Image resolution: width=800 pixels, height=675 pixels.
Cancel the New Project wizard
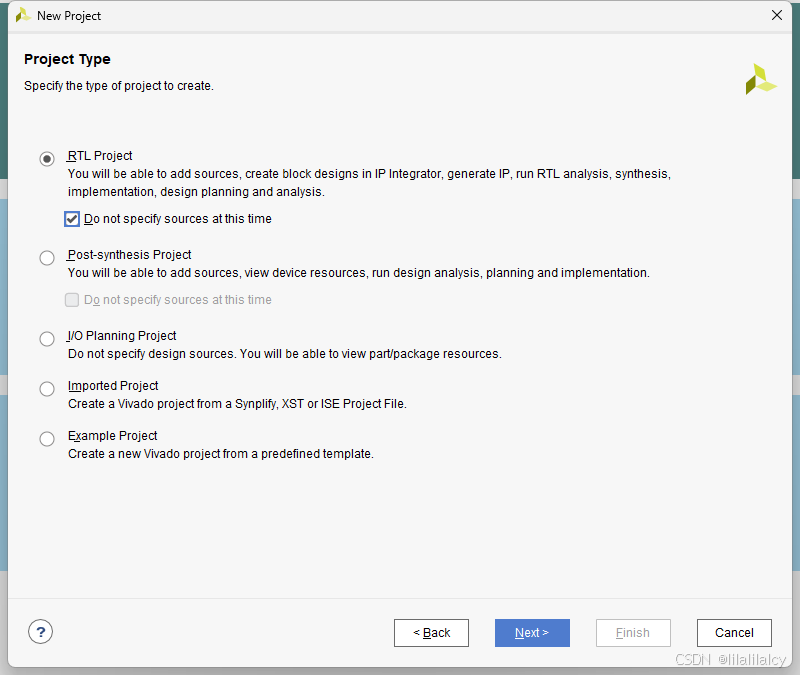(x=734, y=633)
